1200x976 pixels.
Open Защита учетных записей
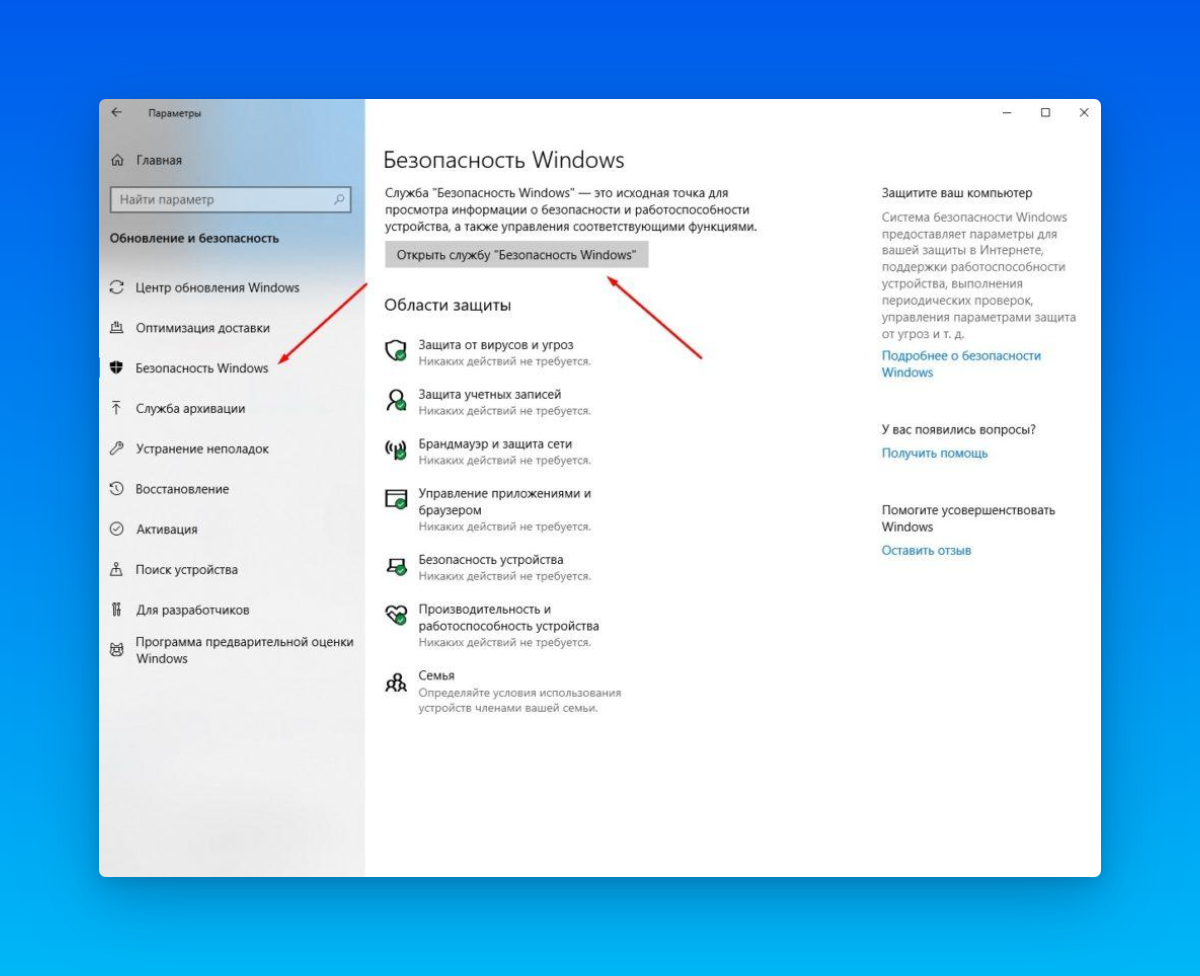490,394
